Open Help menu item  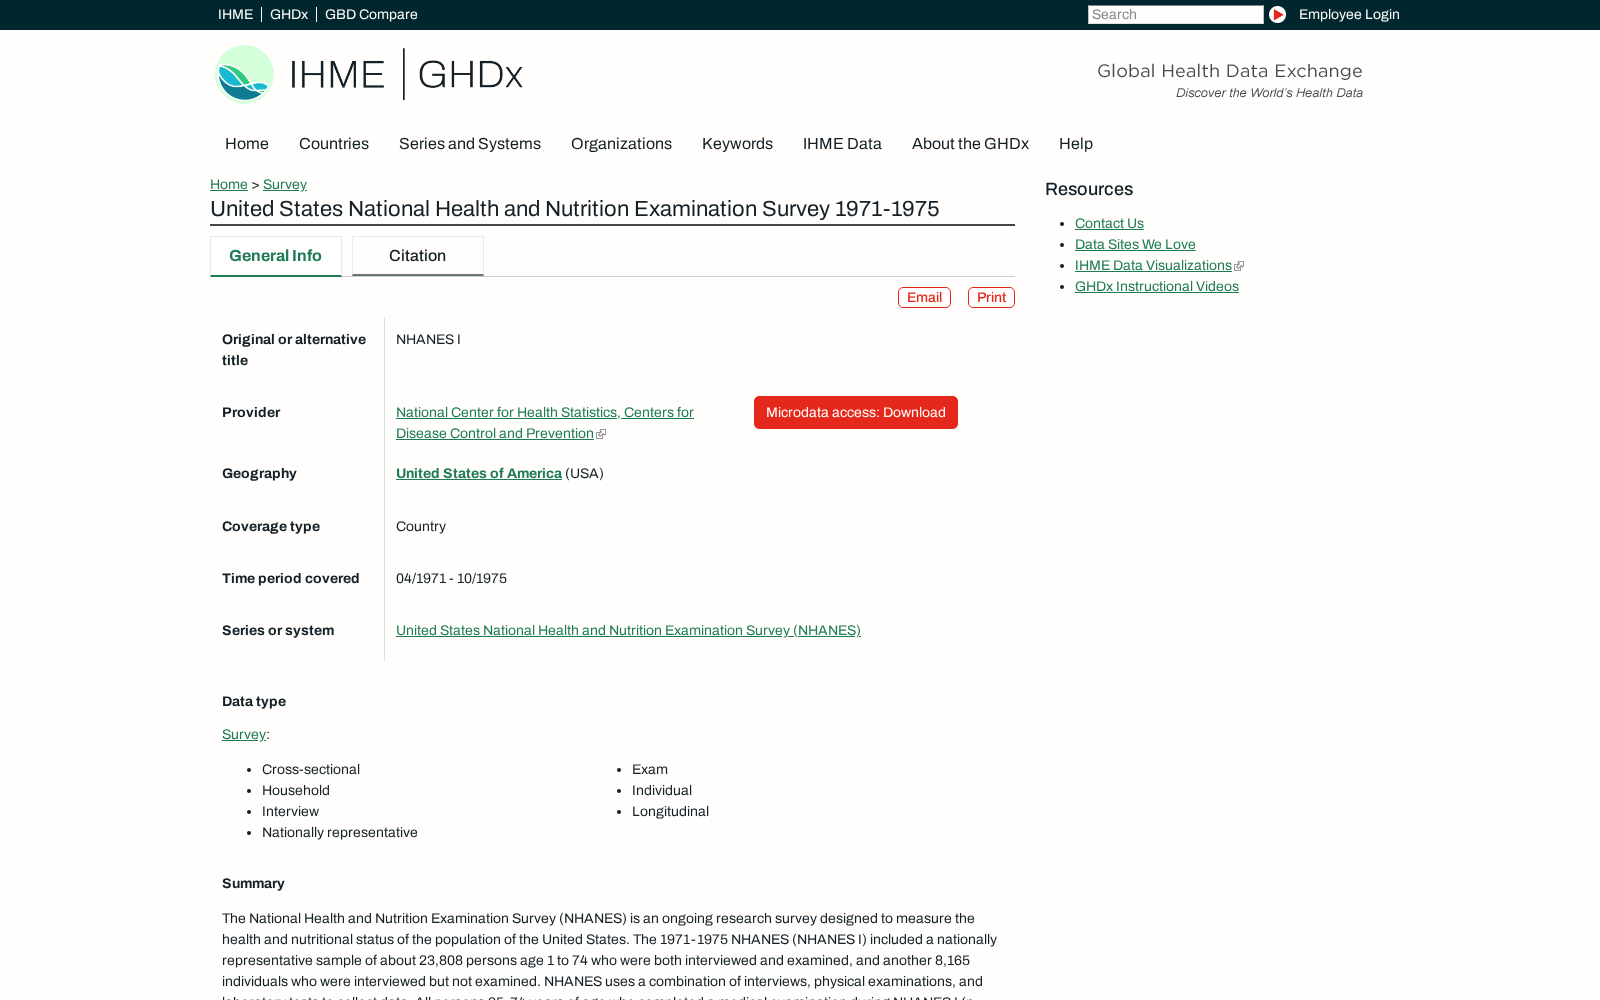(x=1076, y=144)
